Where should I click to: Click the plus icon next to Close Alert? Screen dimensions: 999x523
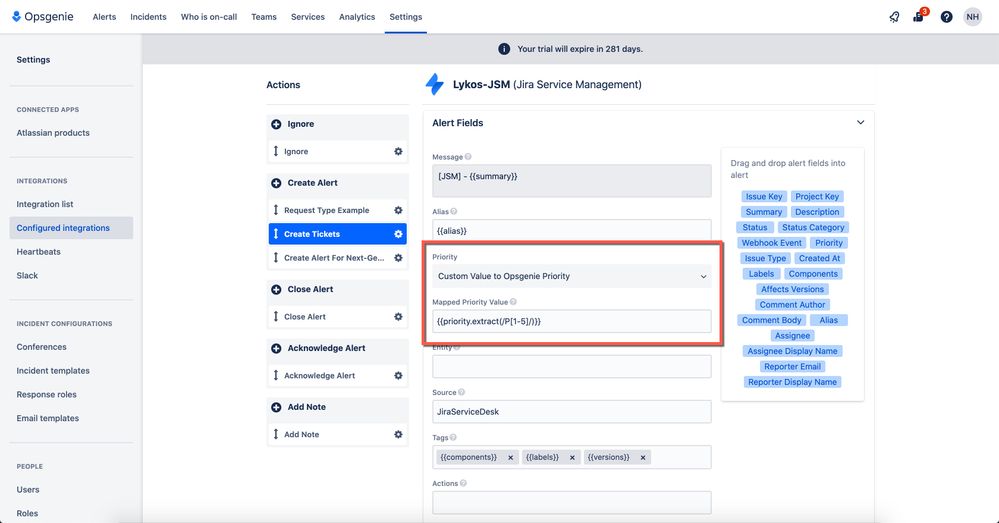click(276, 289)
